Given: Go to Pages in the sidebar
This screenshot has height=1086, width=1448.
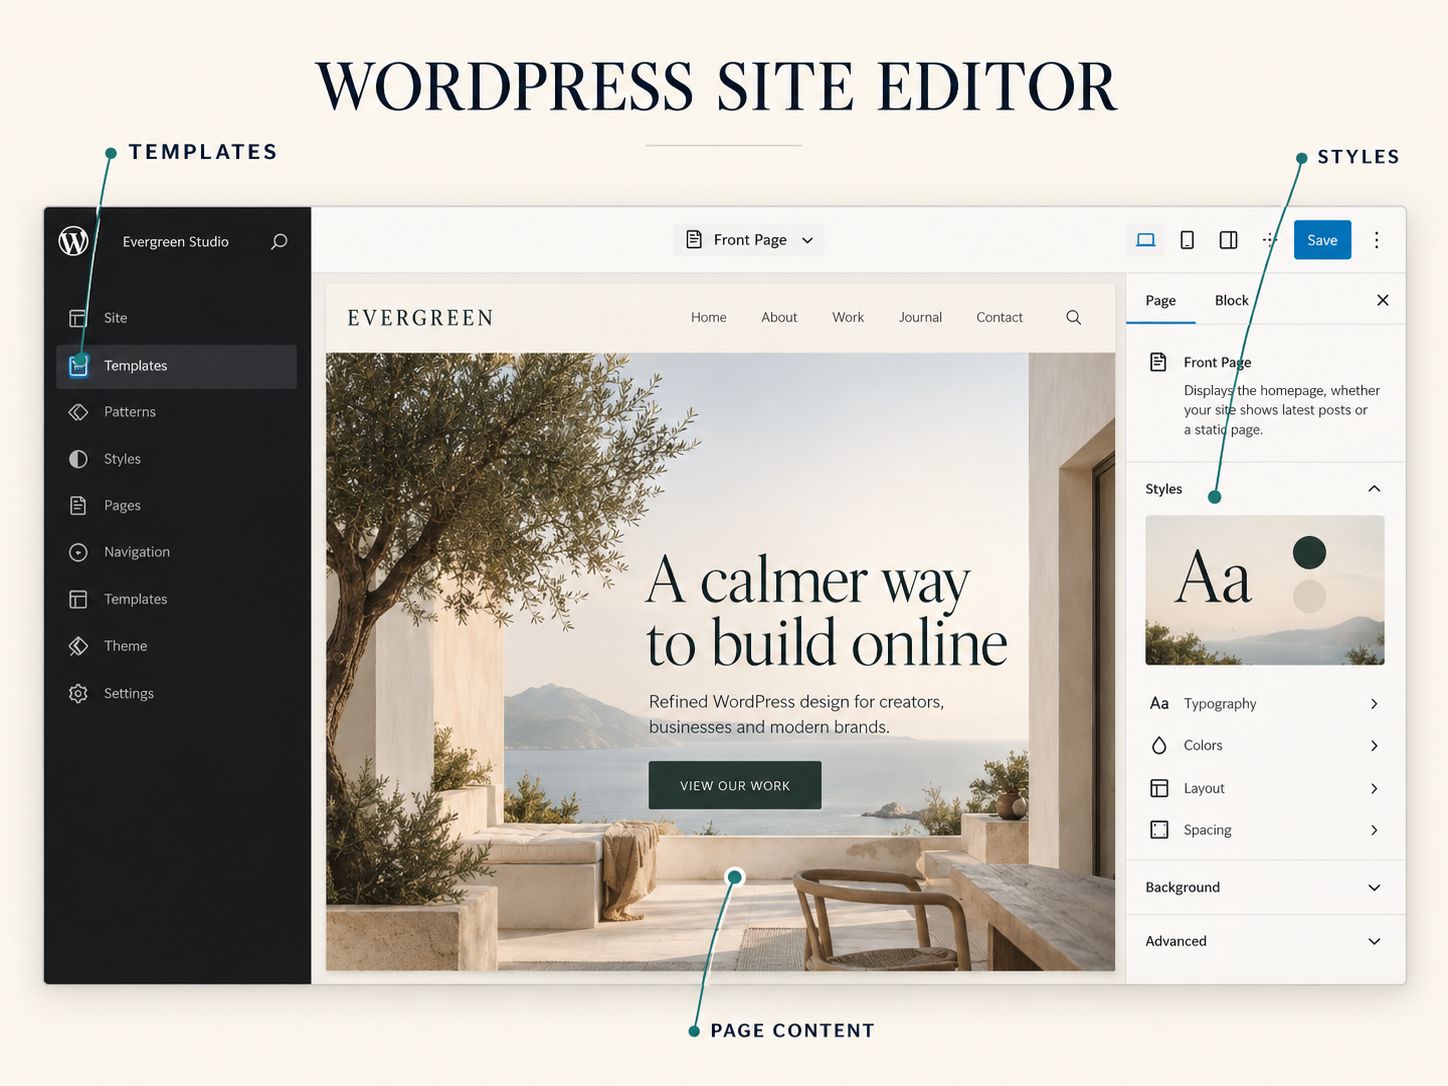Looking at the screenshot, I should tap(176, 506).
